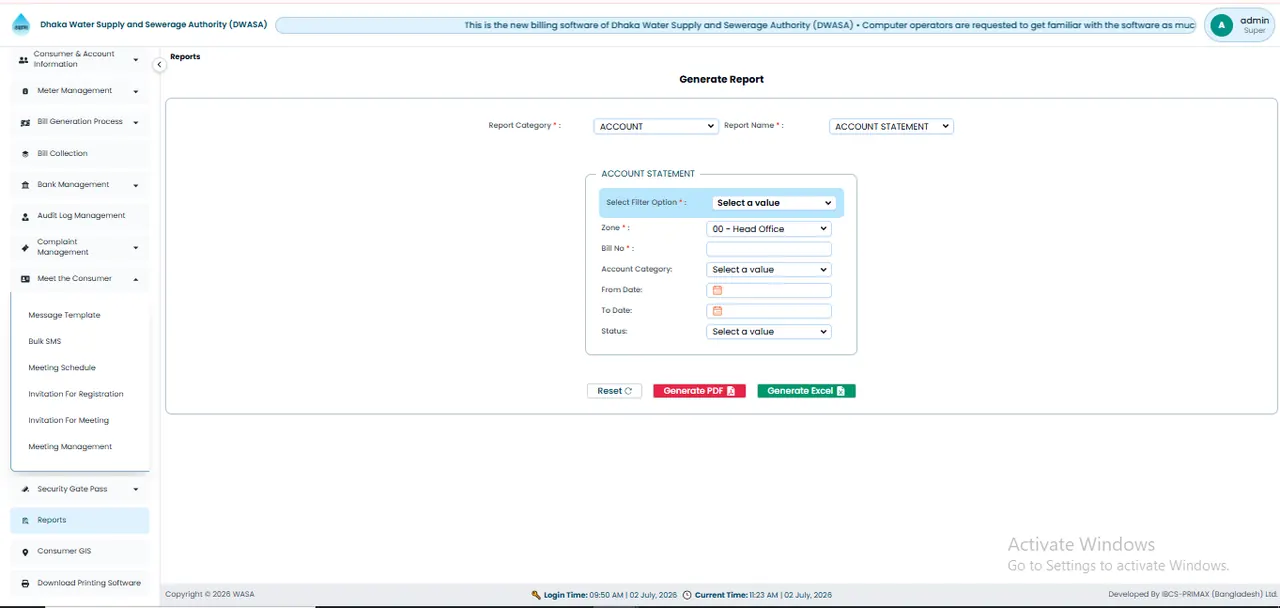This screenshot has width=1280, height=608.
Task: Click the Bill Generation Process icon
Action: pyautogui.click(x=25, y=122)
